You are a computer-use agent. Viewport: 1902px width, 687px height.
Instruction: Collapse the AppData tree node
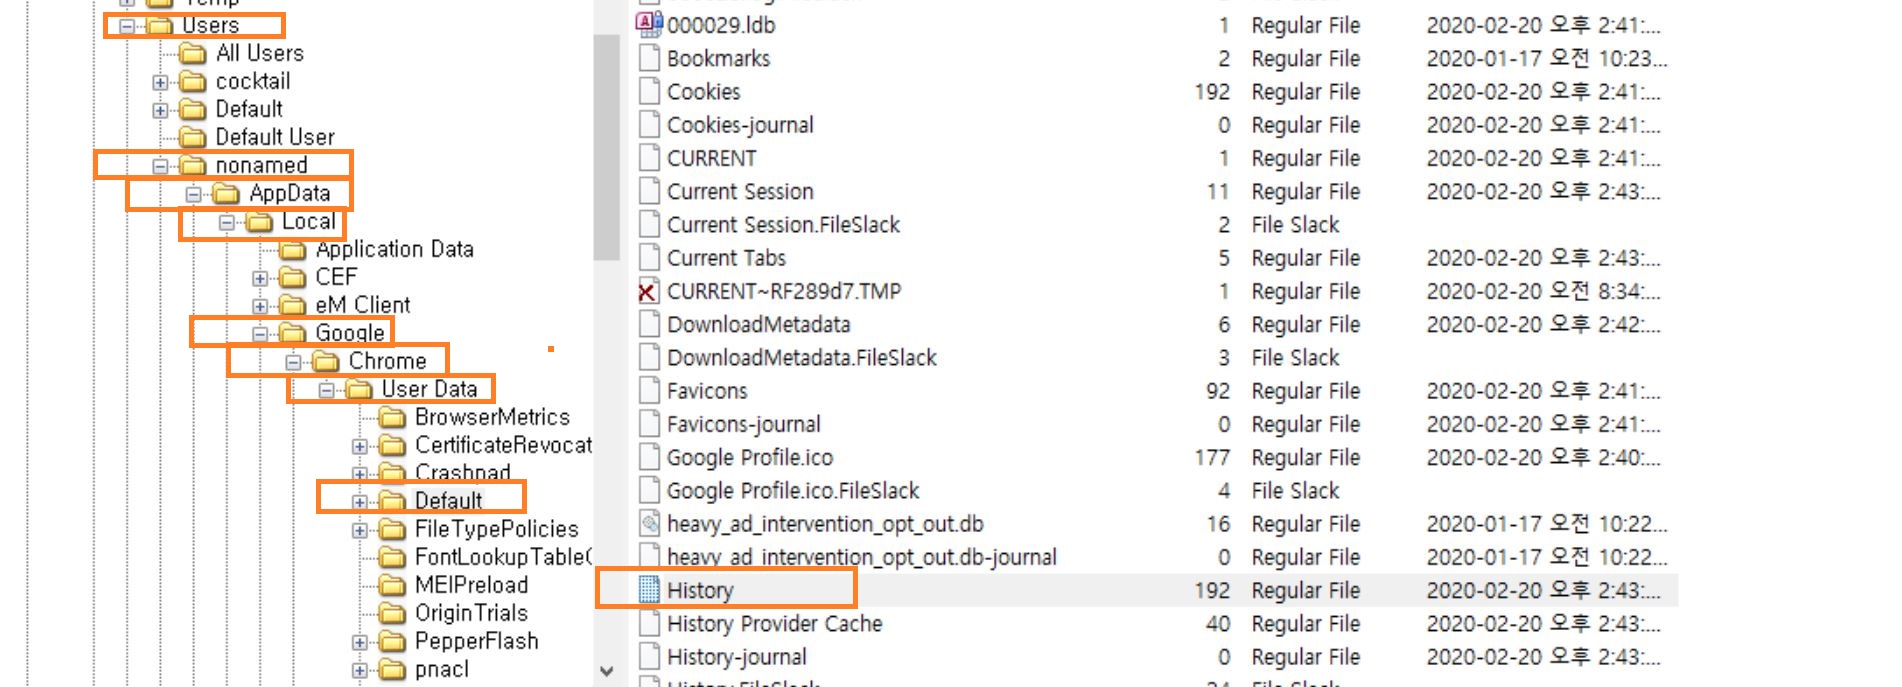pos(194,194)
